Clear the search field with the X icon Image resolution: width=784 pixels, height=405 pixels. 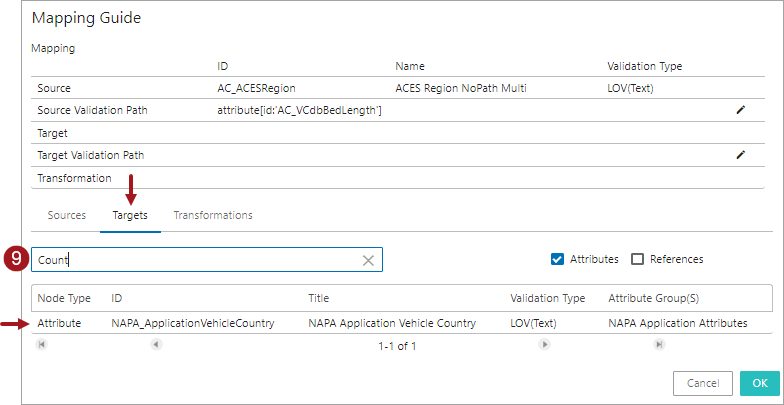368,260
